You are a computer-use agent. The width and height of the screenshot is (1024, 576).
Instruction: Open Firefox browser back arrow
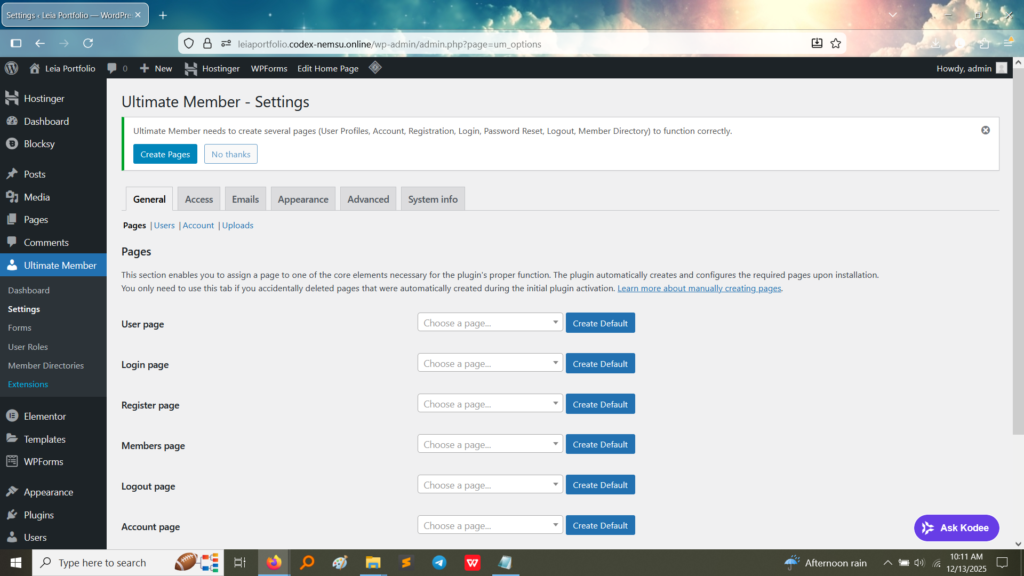(x=40, y=43)
